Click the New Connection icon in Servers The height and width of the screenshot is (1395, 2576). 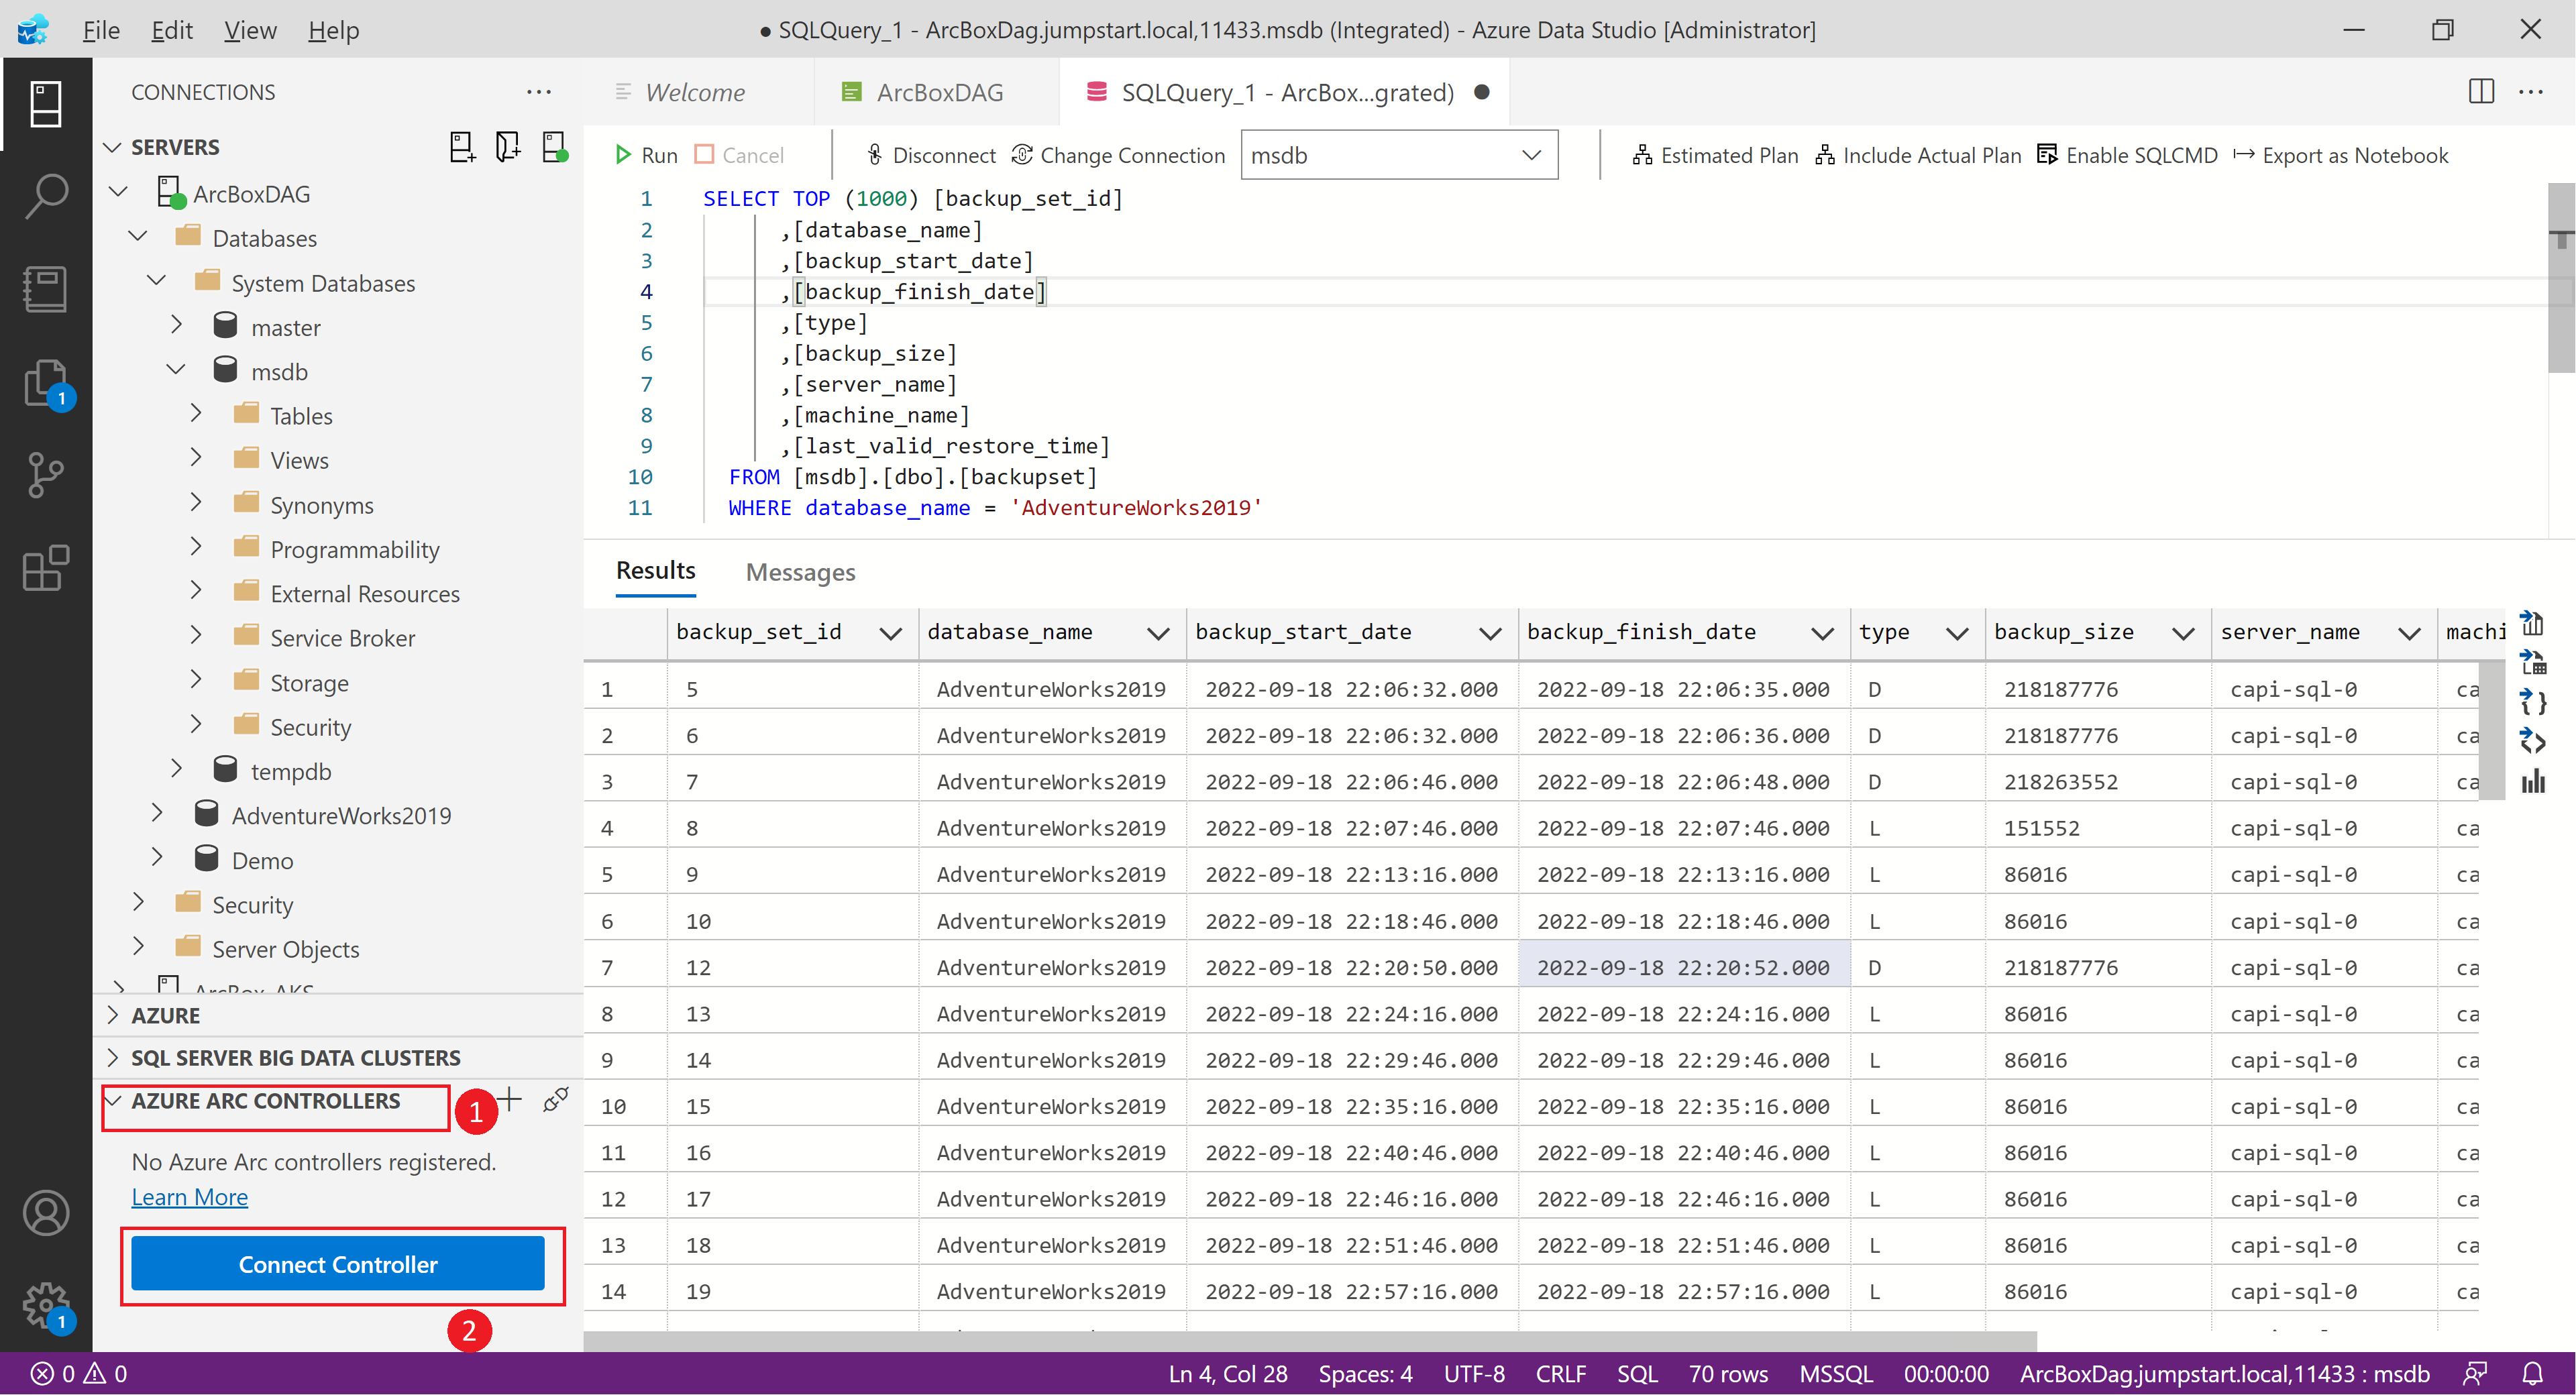click(462, 147)
